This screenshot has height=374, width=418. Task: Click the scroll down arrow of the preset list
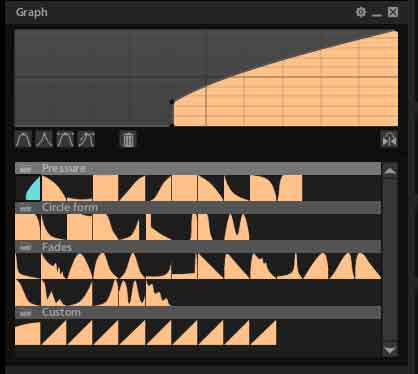point(390,350)
